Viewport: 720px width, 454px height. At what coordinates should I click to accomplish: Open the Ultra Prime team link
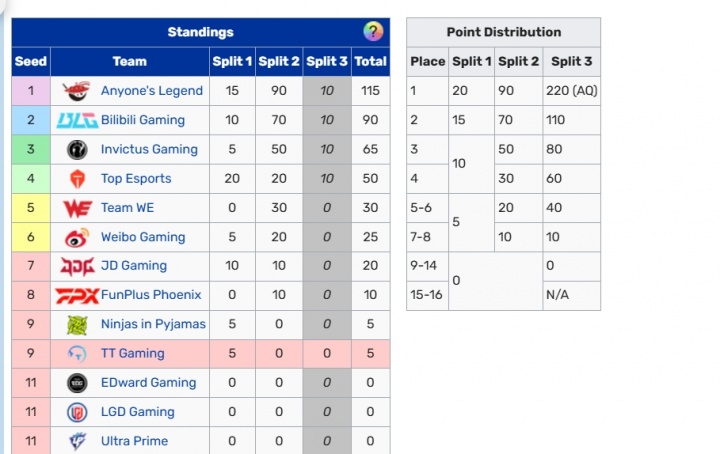(134, 441)
